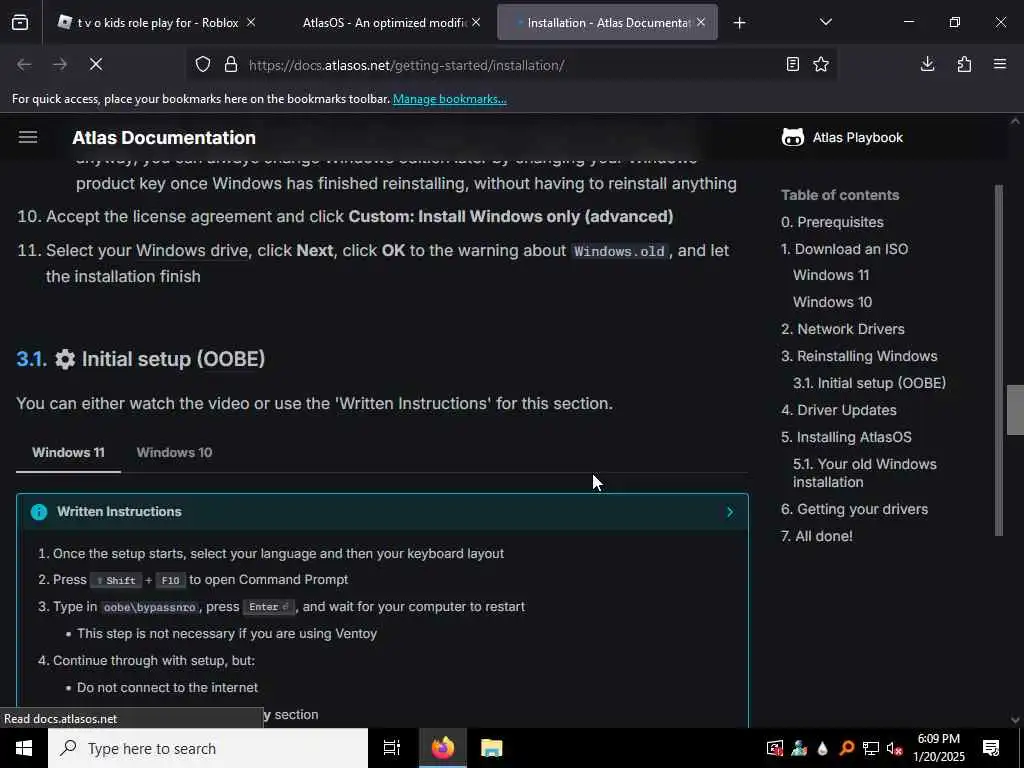Image resolution: width=1024 pixels, height=768 pixels.
Task: Click the muted volume tray icon
Action: pyautogui.click(x=894, y=748)
